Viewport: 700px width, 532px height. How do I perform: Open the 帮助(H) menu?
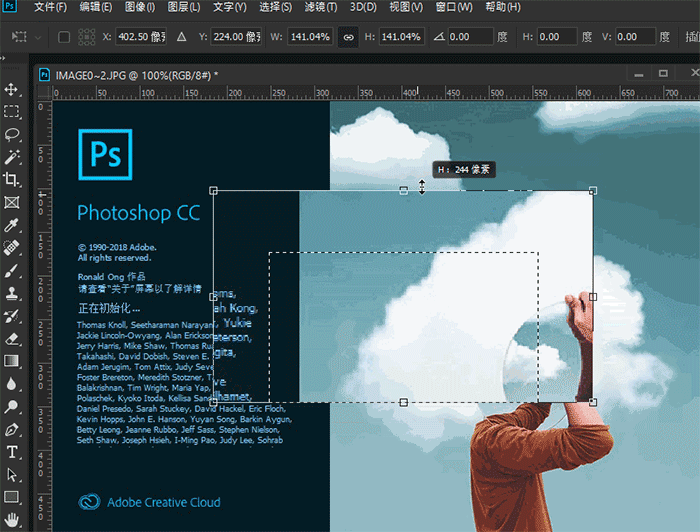[503, 7]
